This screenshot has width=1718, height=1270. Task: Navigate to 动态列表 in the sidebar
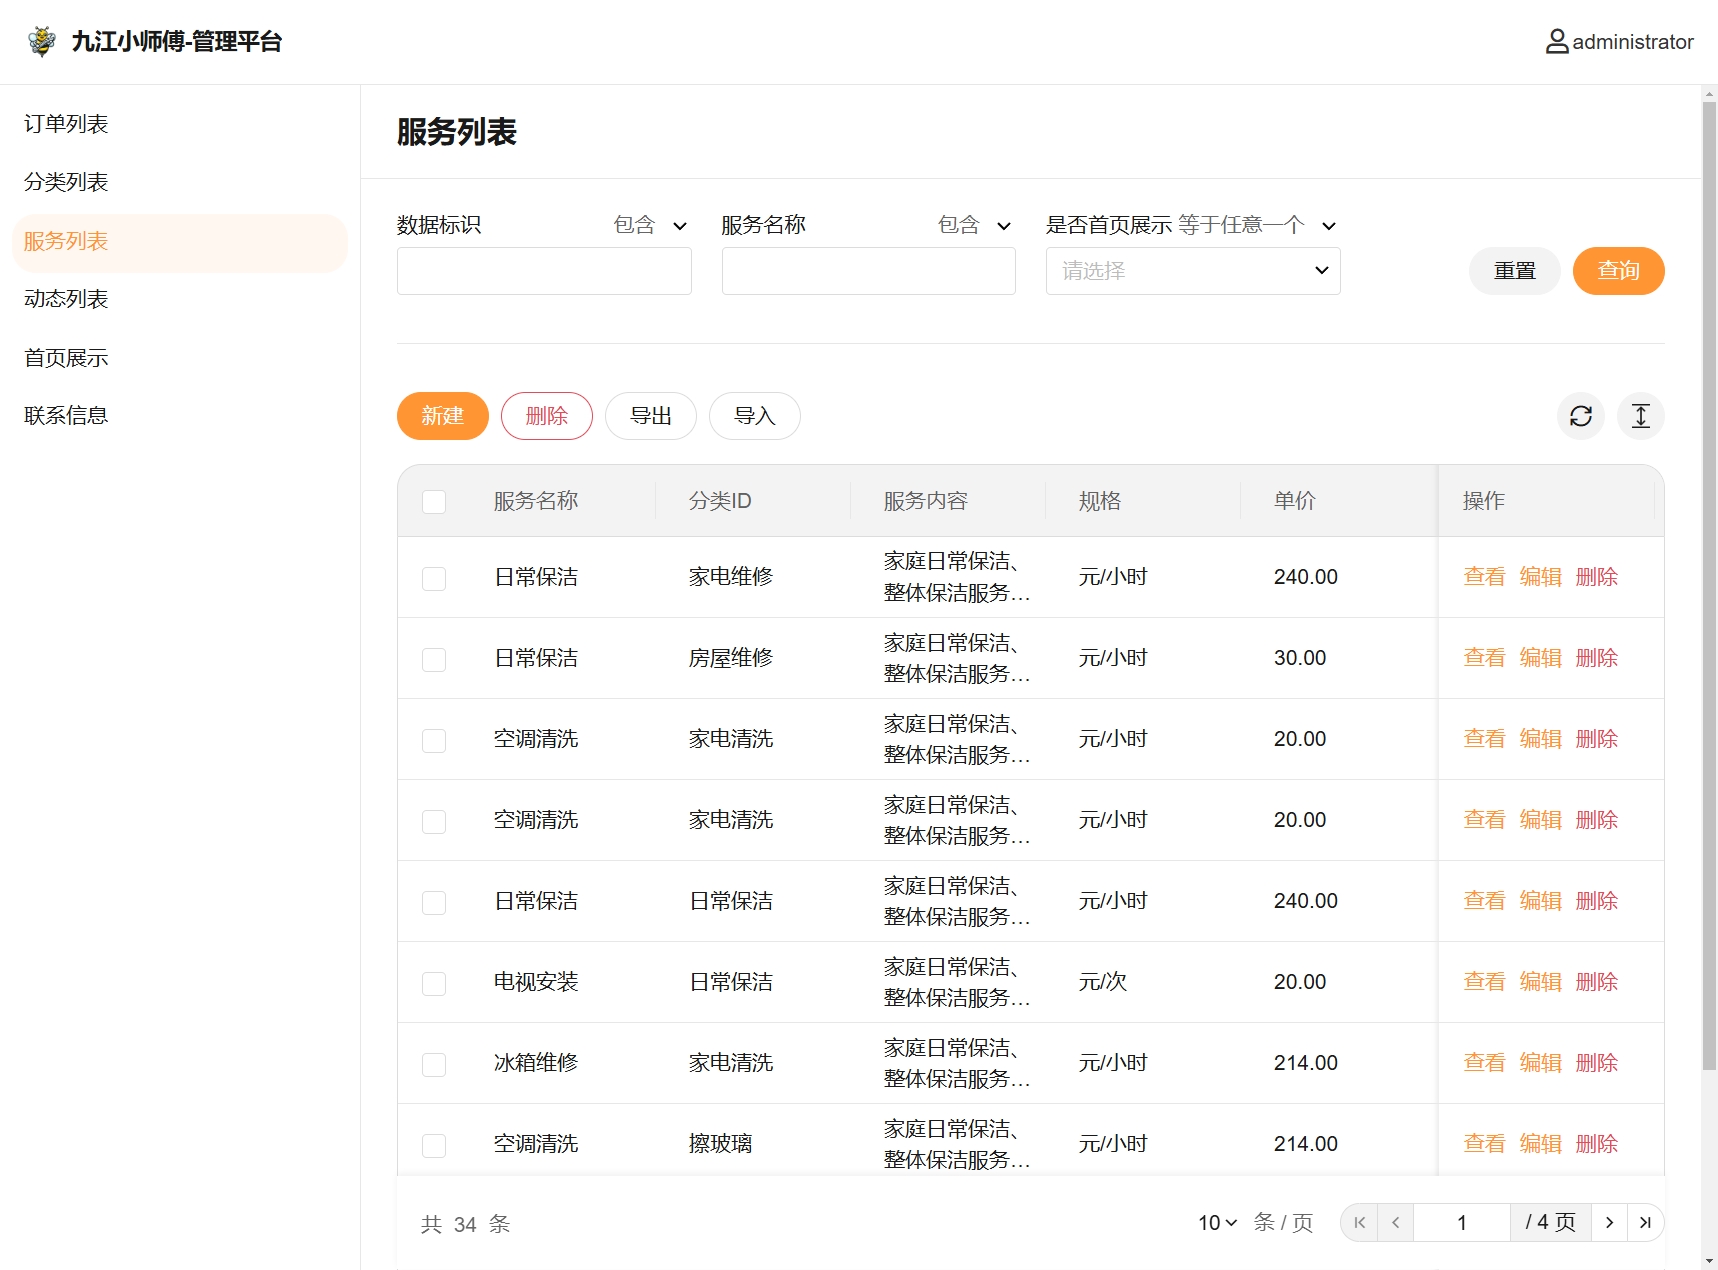click(x=66, y=299)
